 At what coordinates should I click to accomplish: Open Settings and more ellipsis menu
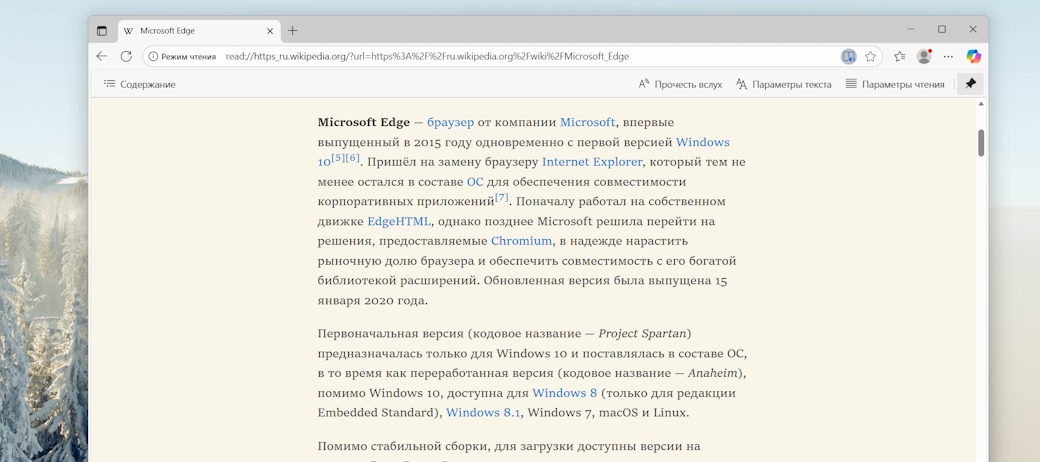tap(948, 57)
